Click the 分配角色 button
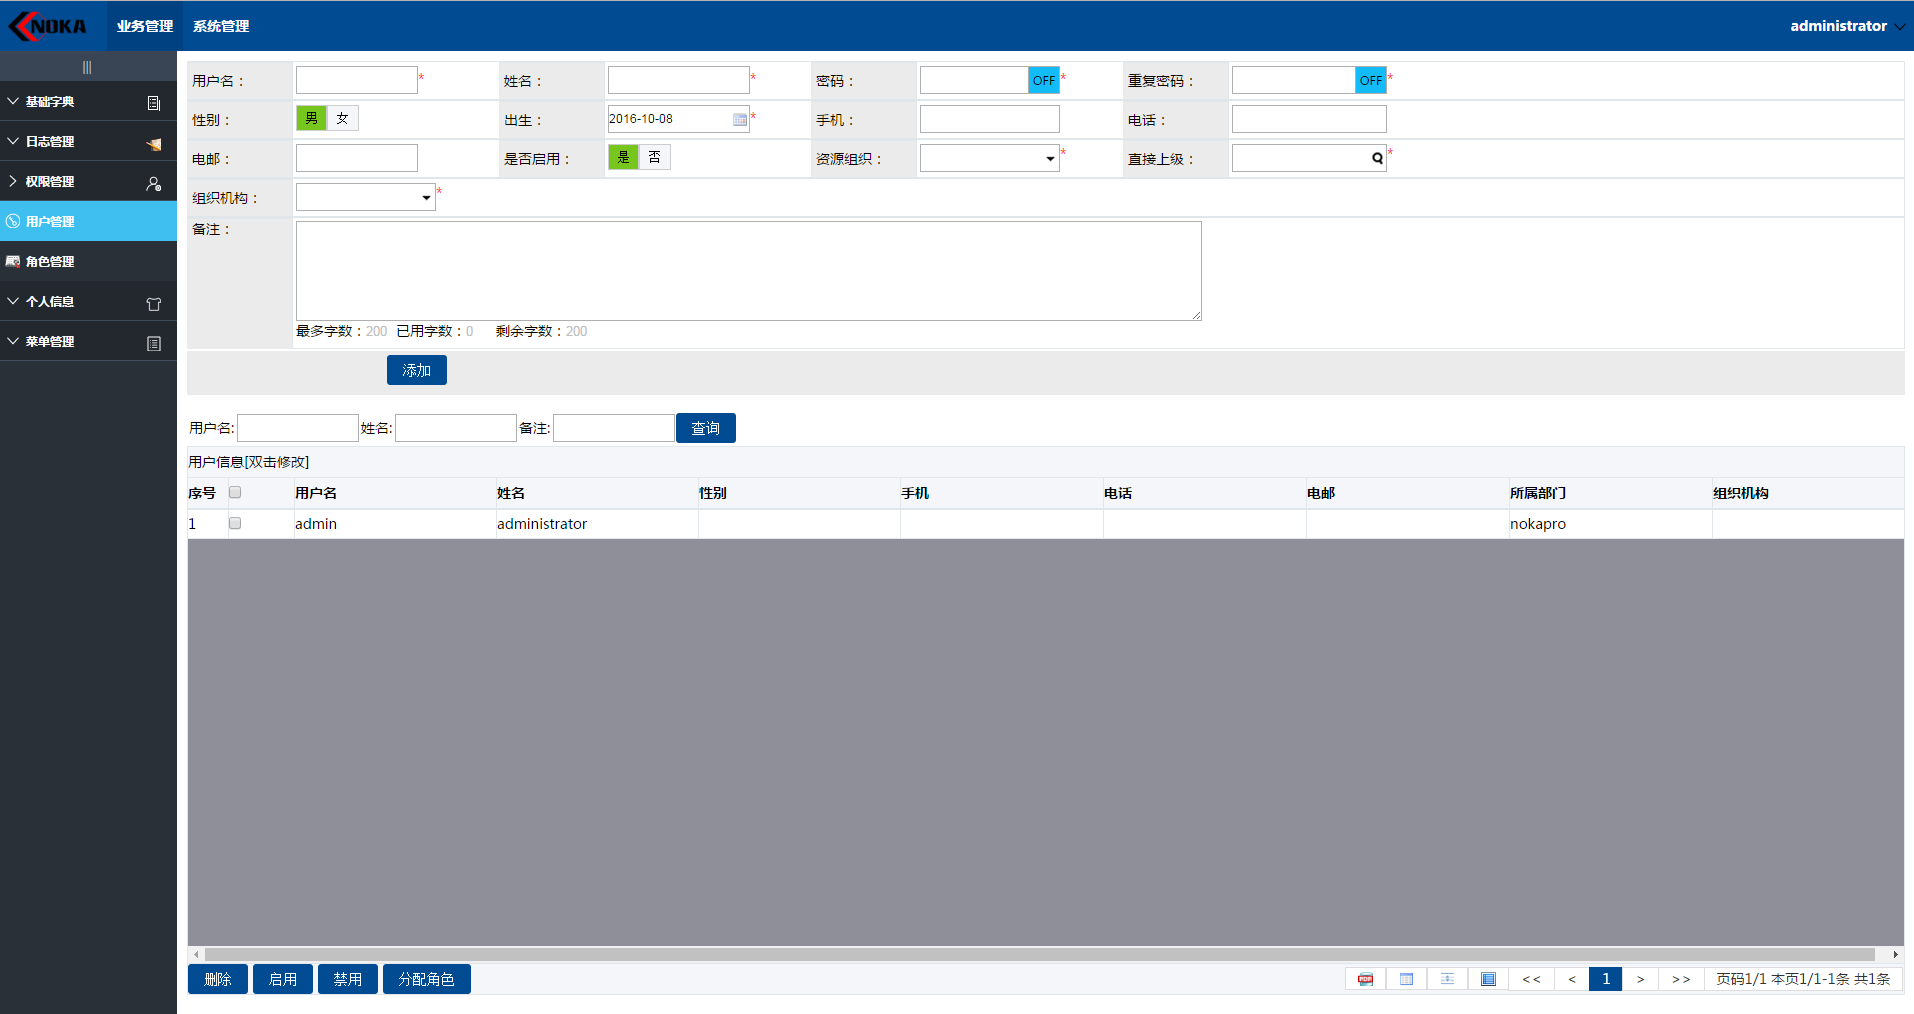 click(x=426, y=978)
